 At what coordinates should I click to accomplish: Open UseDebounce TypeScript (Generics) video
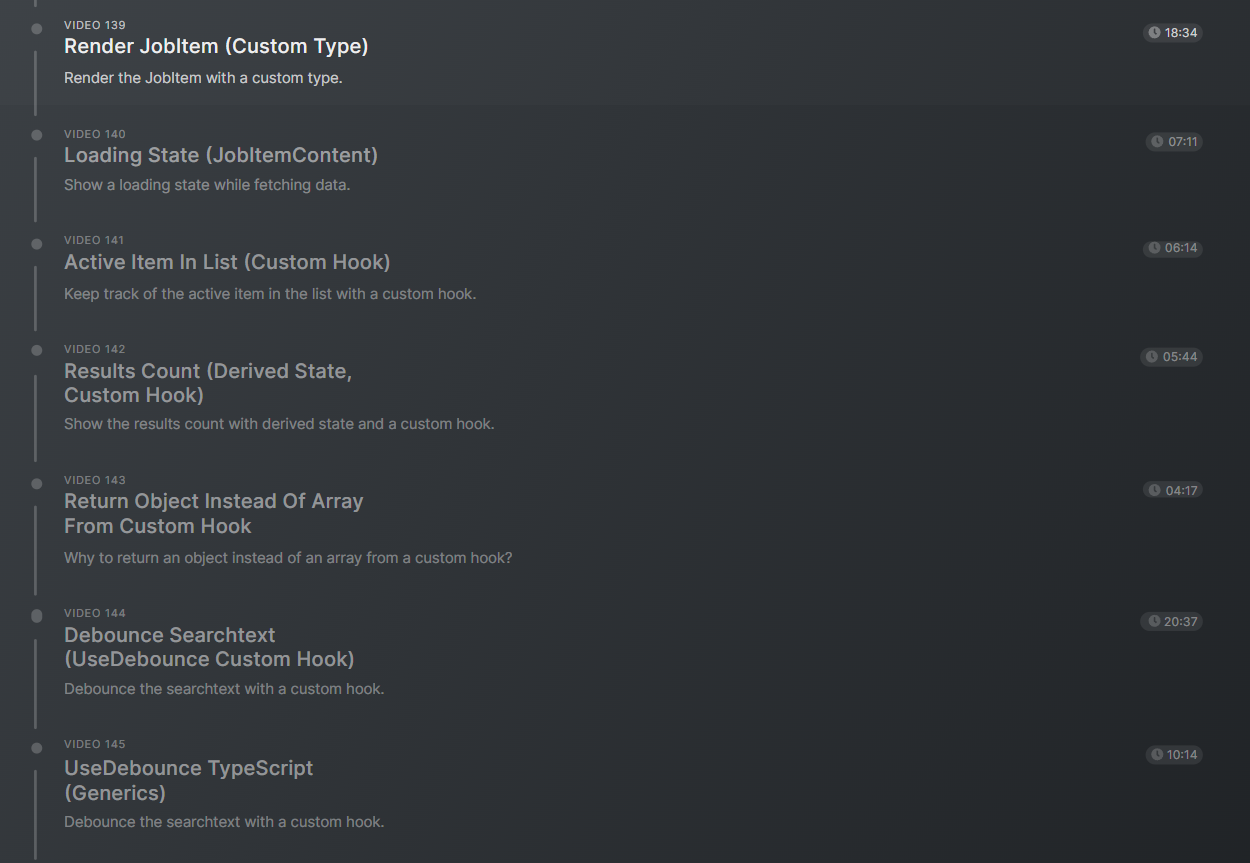[189, 780]
